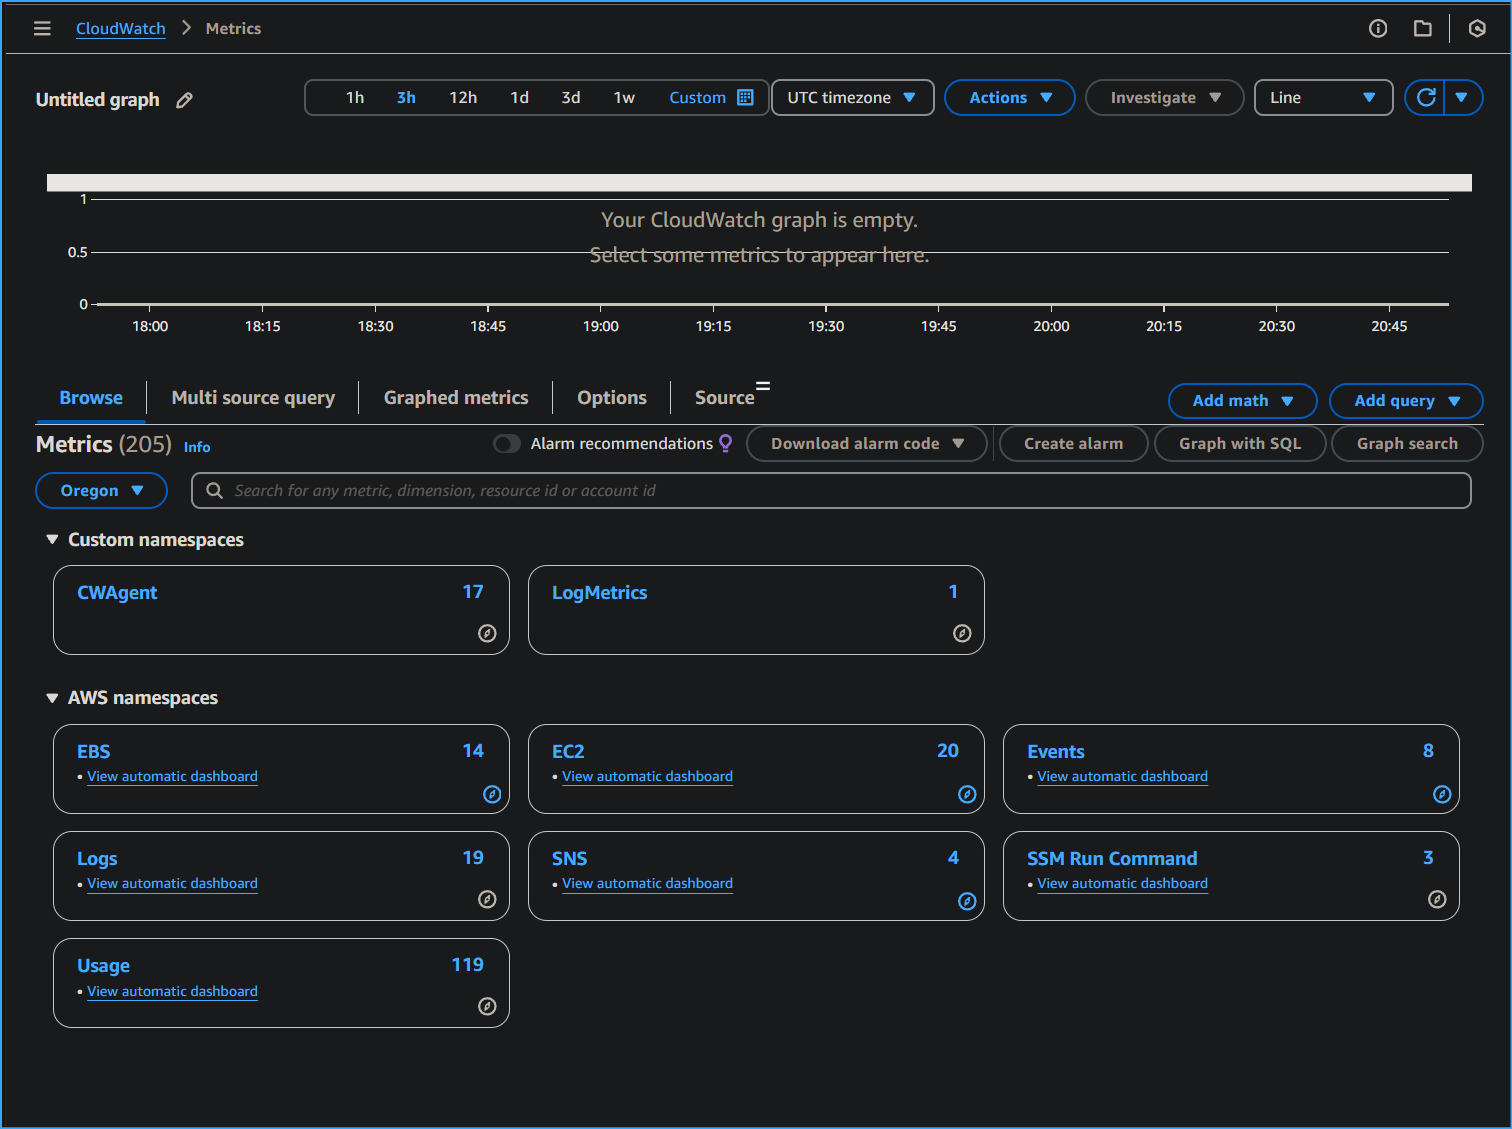Image resolution: width=1512 pixels, height=1129 pixels.
Task: Collapse the AWS namespaces section
Action: pos(52,698)
